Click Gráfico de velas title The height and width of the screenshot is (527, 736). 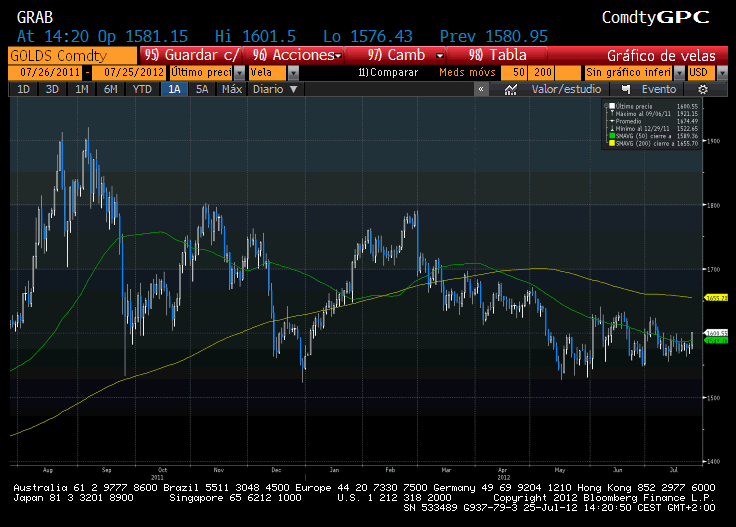click(661, 56)
